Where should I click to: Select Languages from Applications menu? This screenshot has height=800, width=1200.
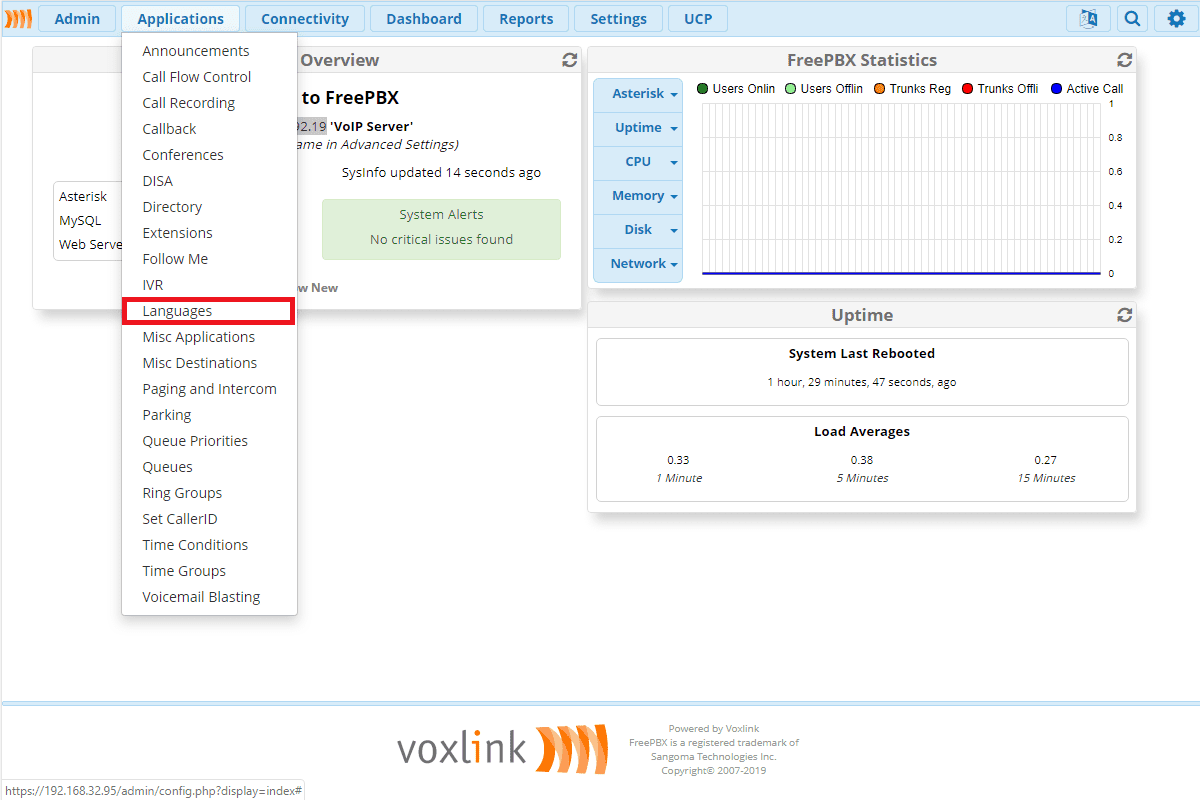pyautogui.click(x=177, y=311)
